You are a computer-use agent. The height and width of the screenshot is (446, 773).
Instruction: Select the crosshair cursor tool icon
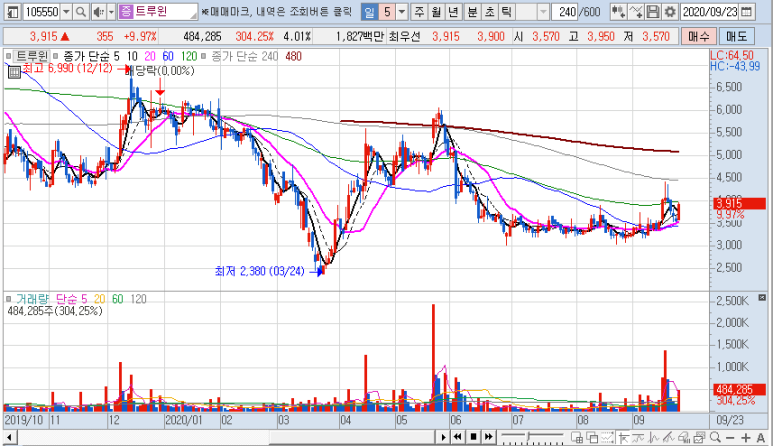tap(624, 437)
